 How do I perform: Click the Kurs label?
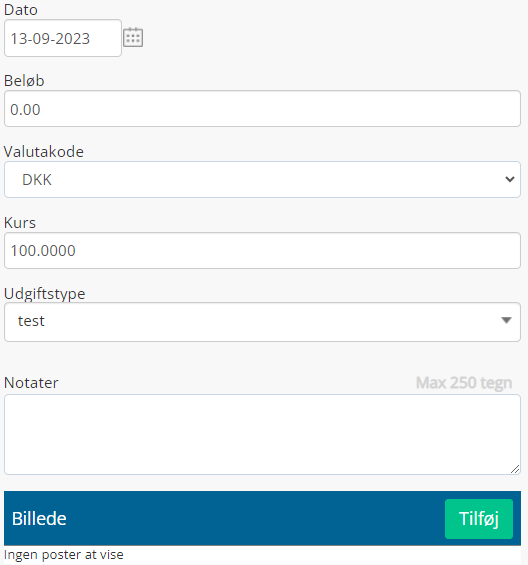[x=20, y=223]
